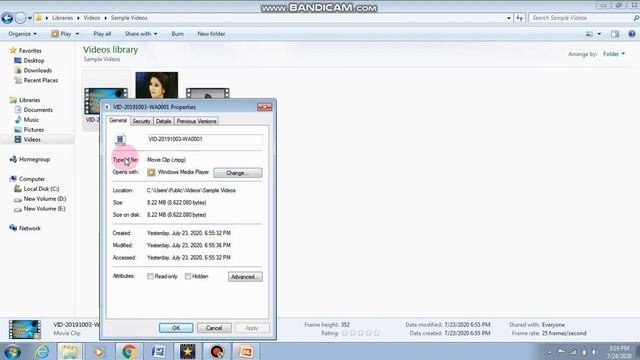Open the Share with dropdown
Viewport: 640px width, 360px height.
pos(141,34)
